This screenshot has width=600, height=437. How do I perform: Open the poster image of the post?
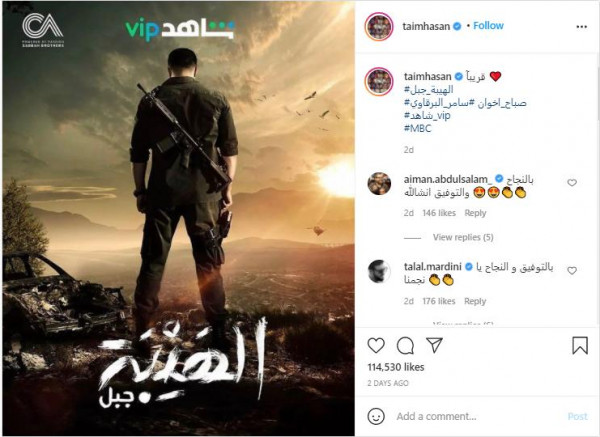coord(179,218)
